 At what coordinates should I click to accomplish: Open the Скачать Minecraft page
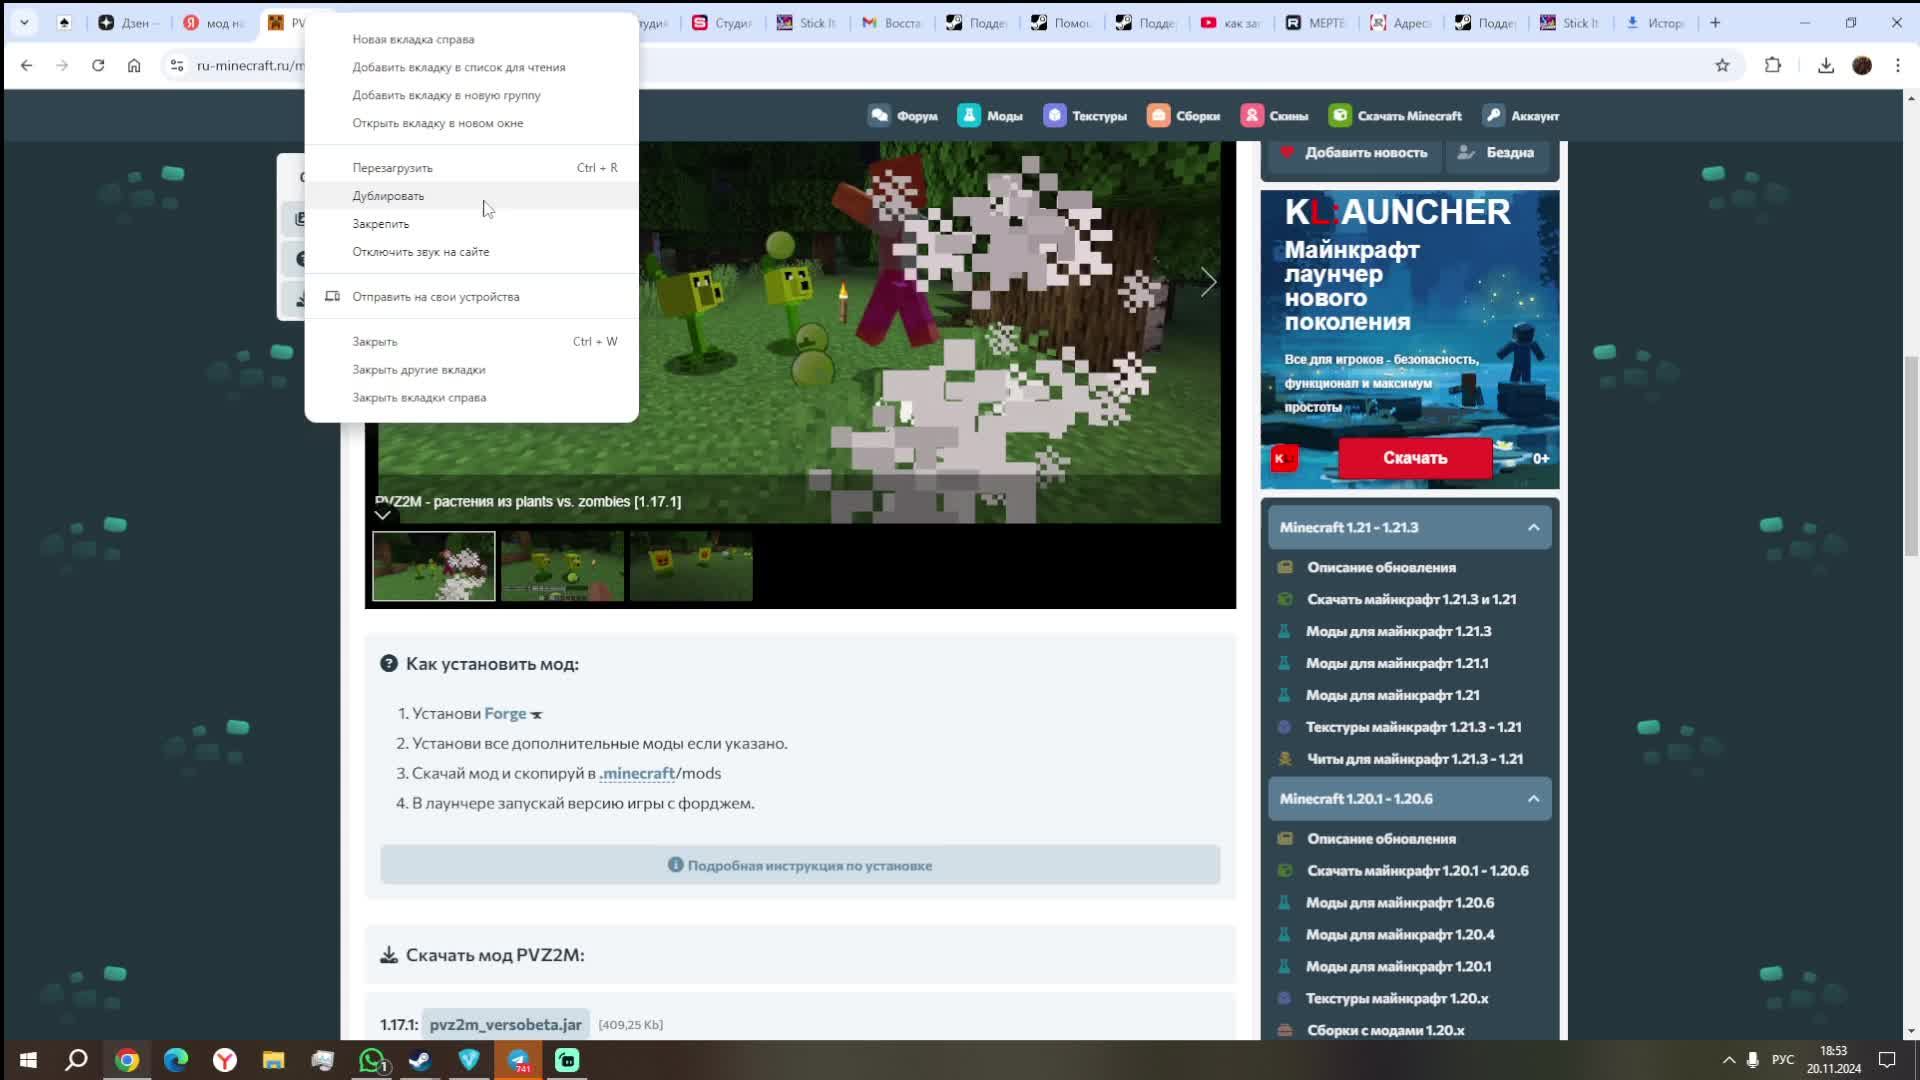pos(1395,116)
